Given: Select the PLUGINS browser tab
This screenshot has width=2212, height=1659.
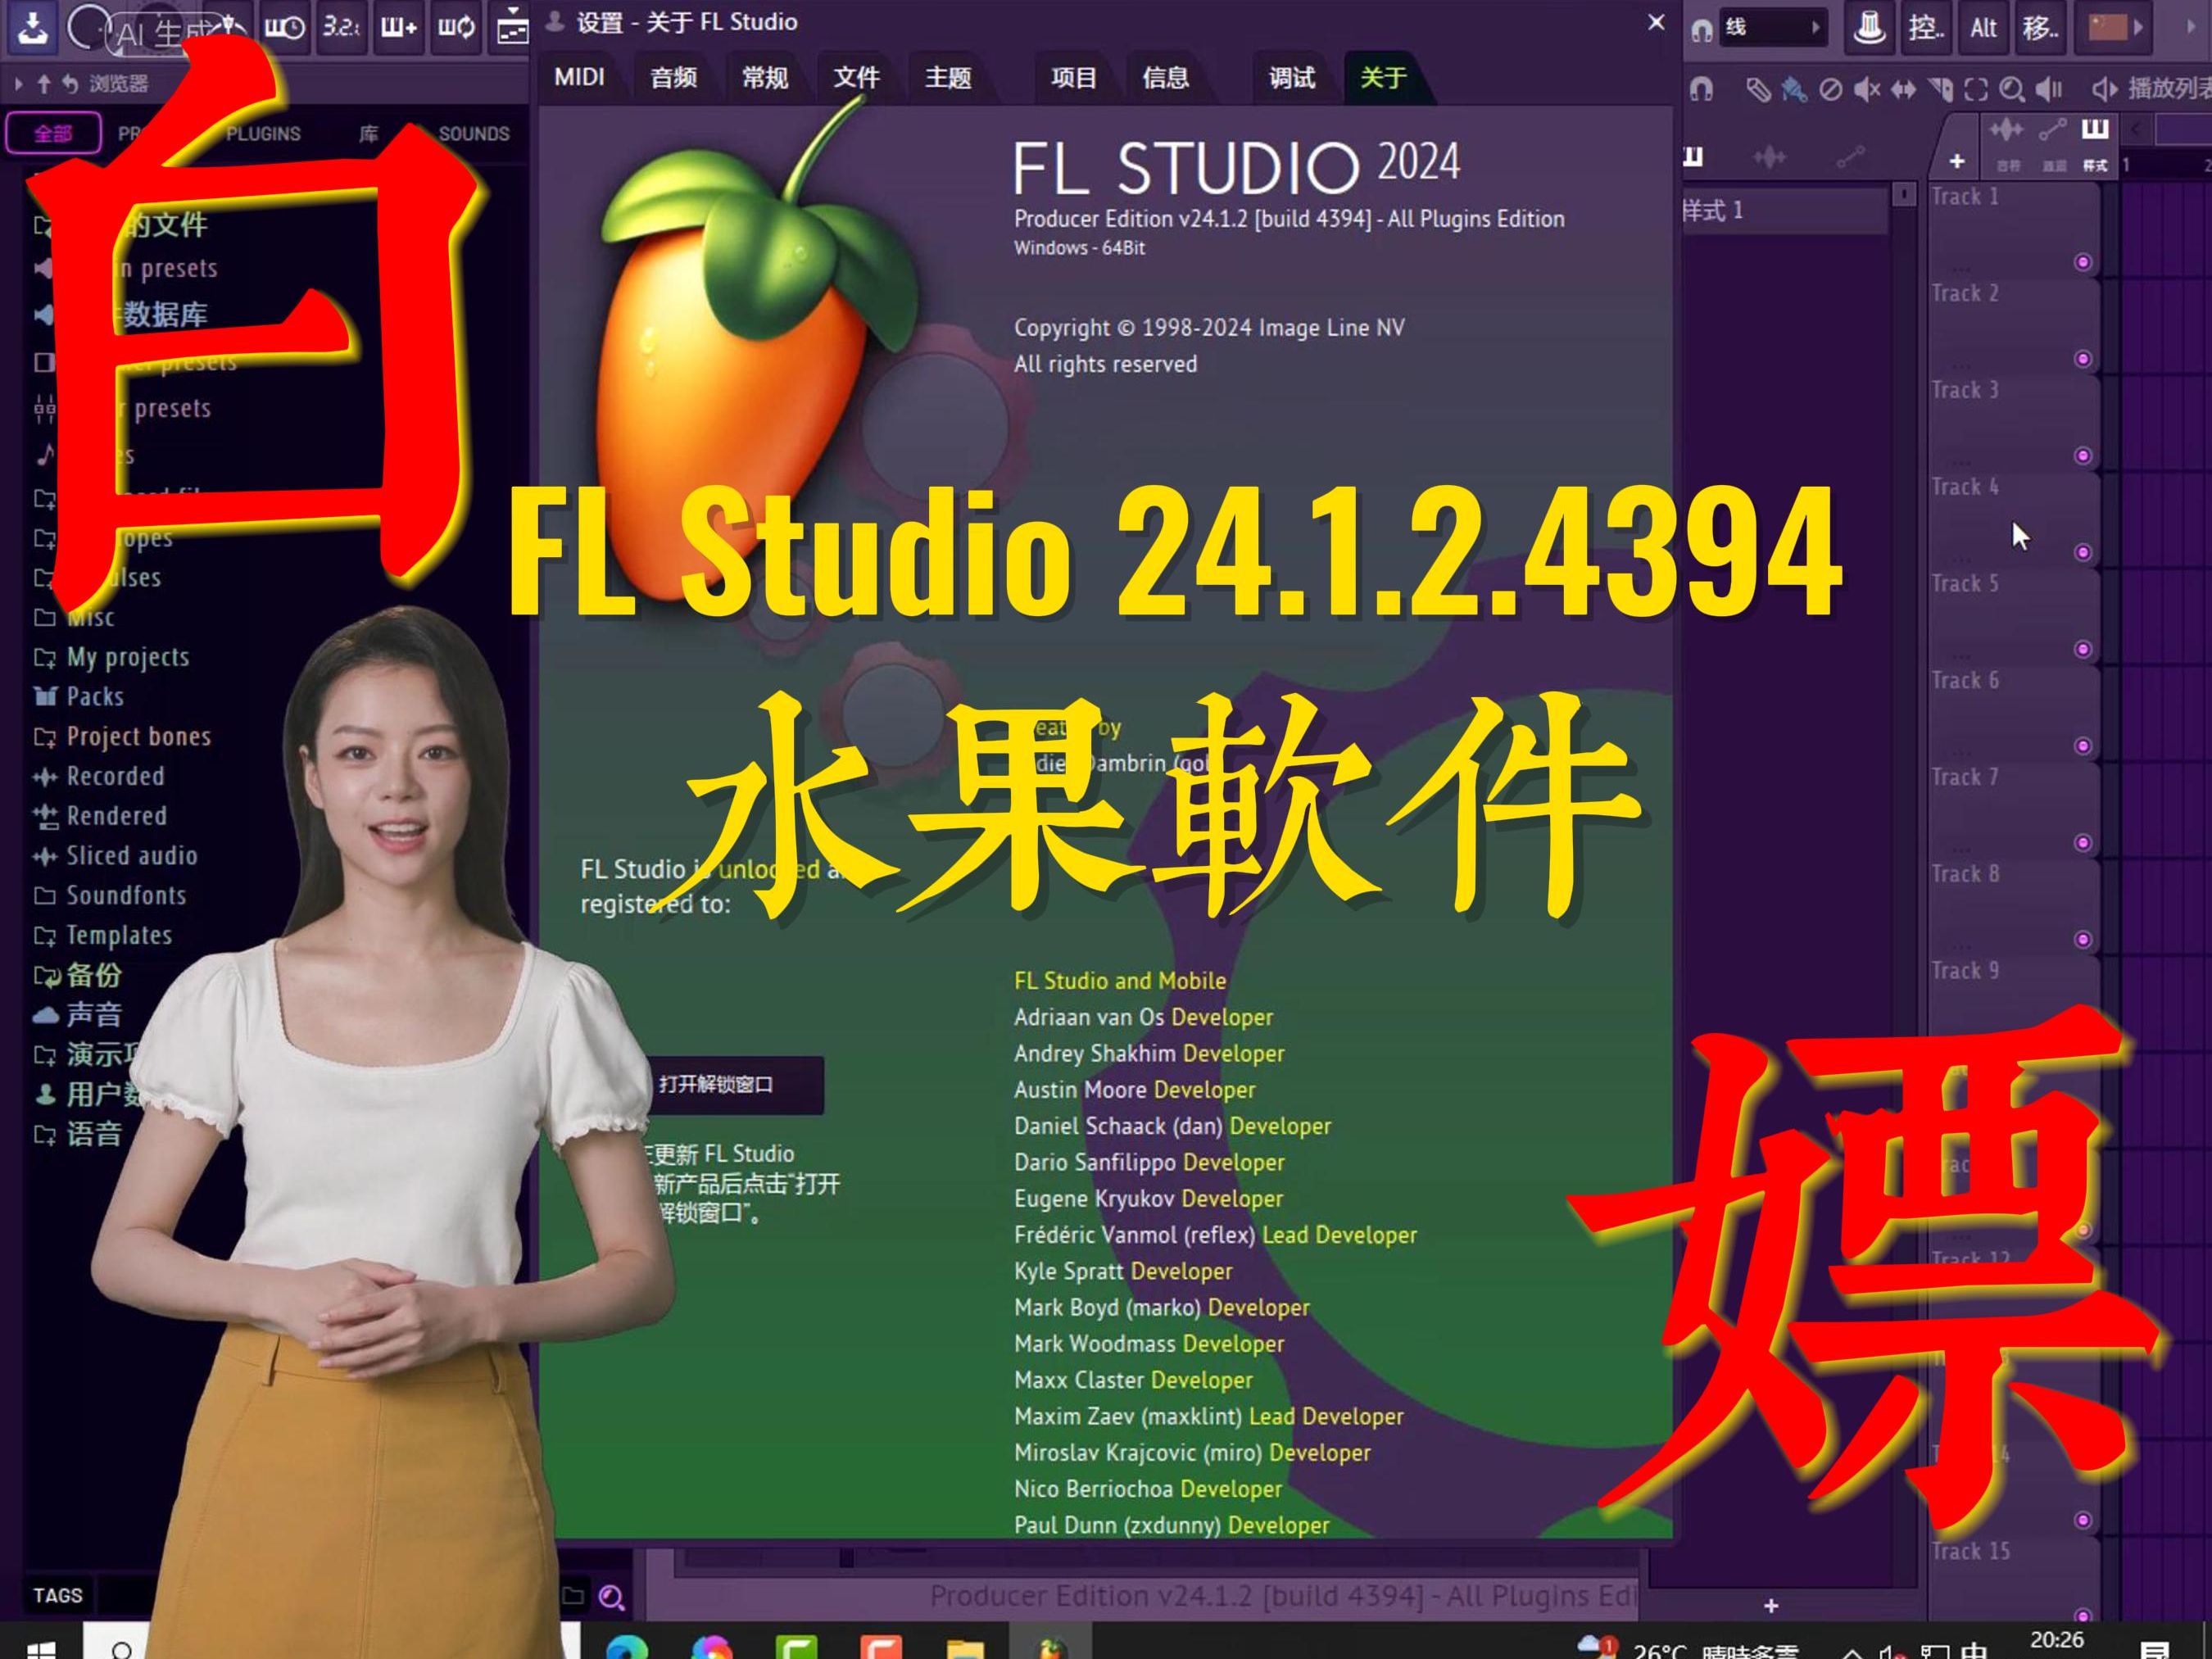Looking at the screenshot, I should point(263,133).
